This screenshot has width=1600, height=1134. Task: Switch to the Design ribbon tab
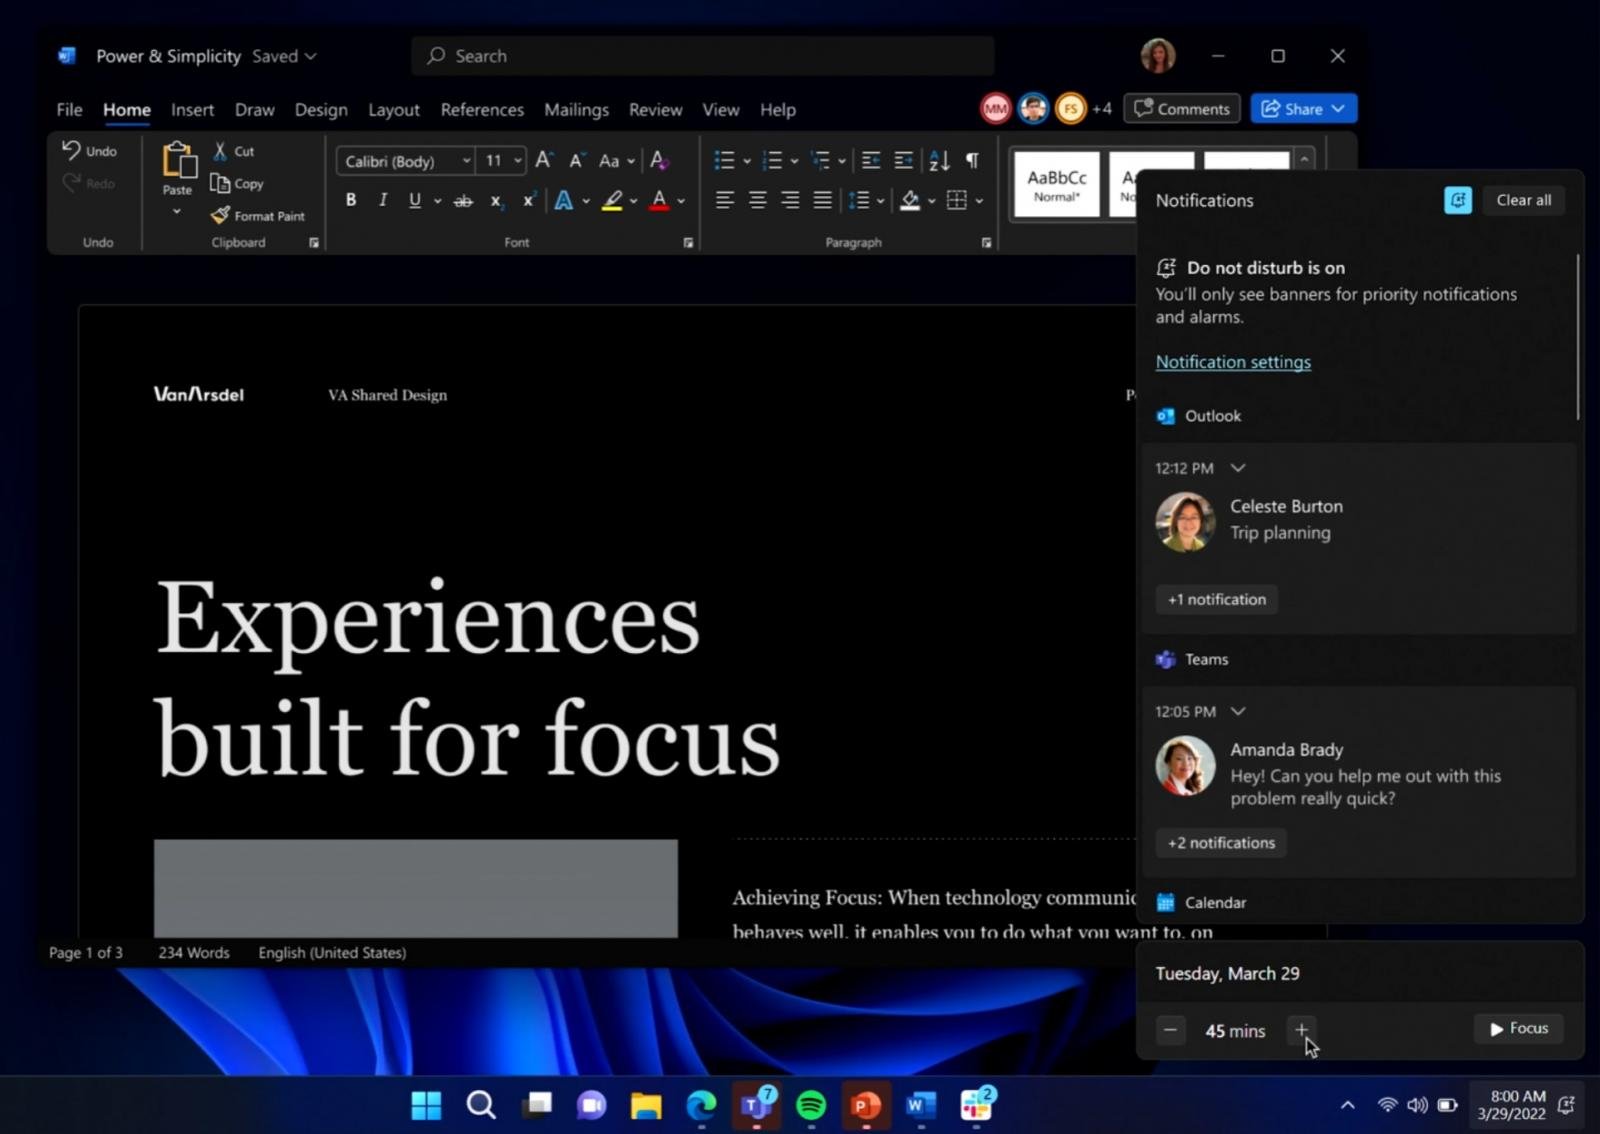[x=321, y=110]
